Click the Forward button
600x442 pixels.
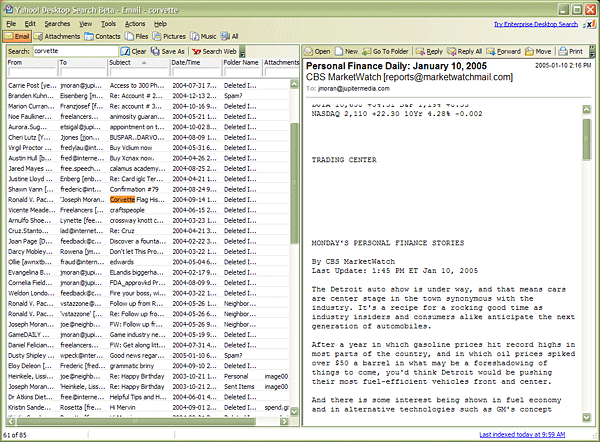point(504,51)
